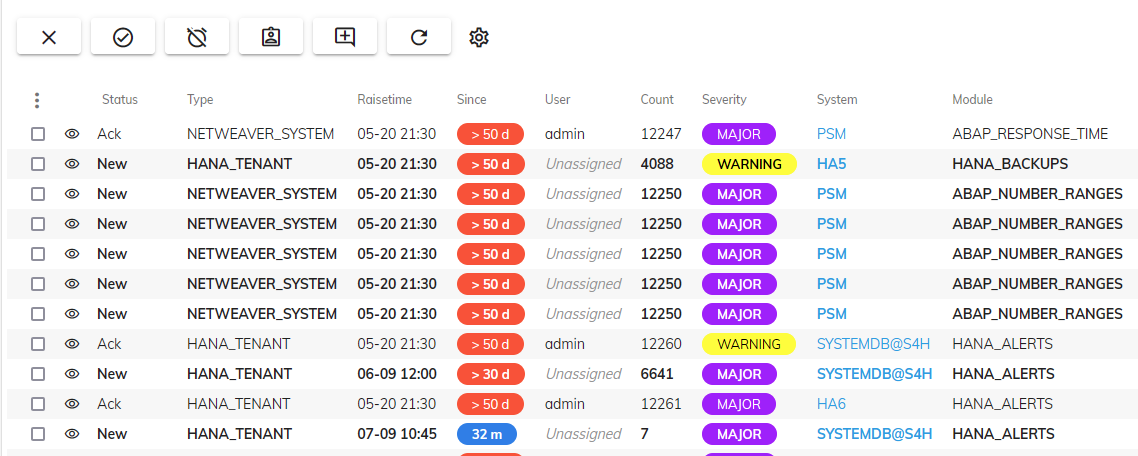Open the three-dot column options menu
Screen dimensions: 1138x456
(37, 100)
